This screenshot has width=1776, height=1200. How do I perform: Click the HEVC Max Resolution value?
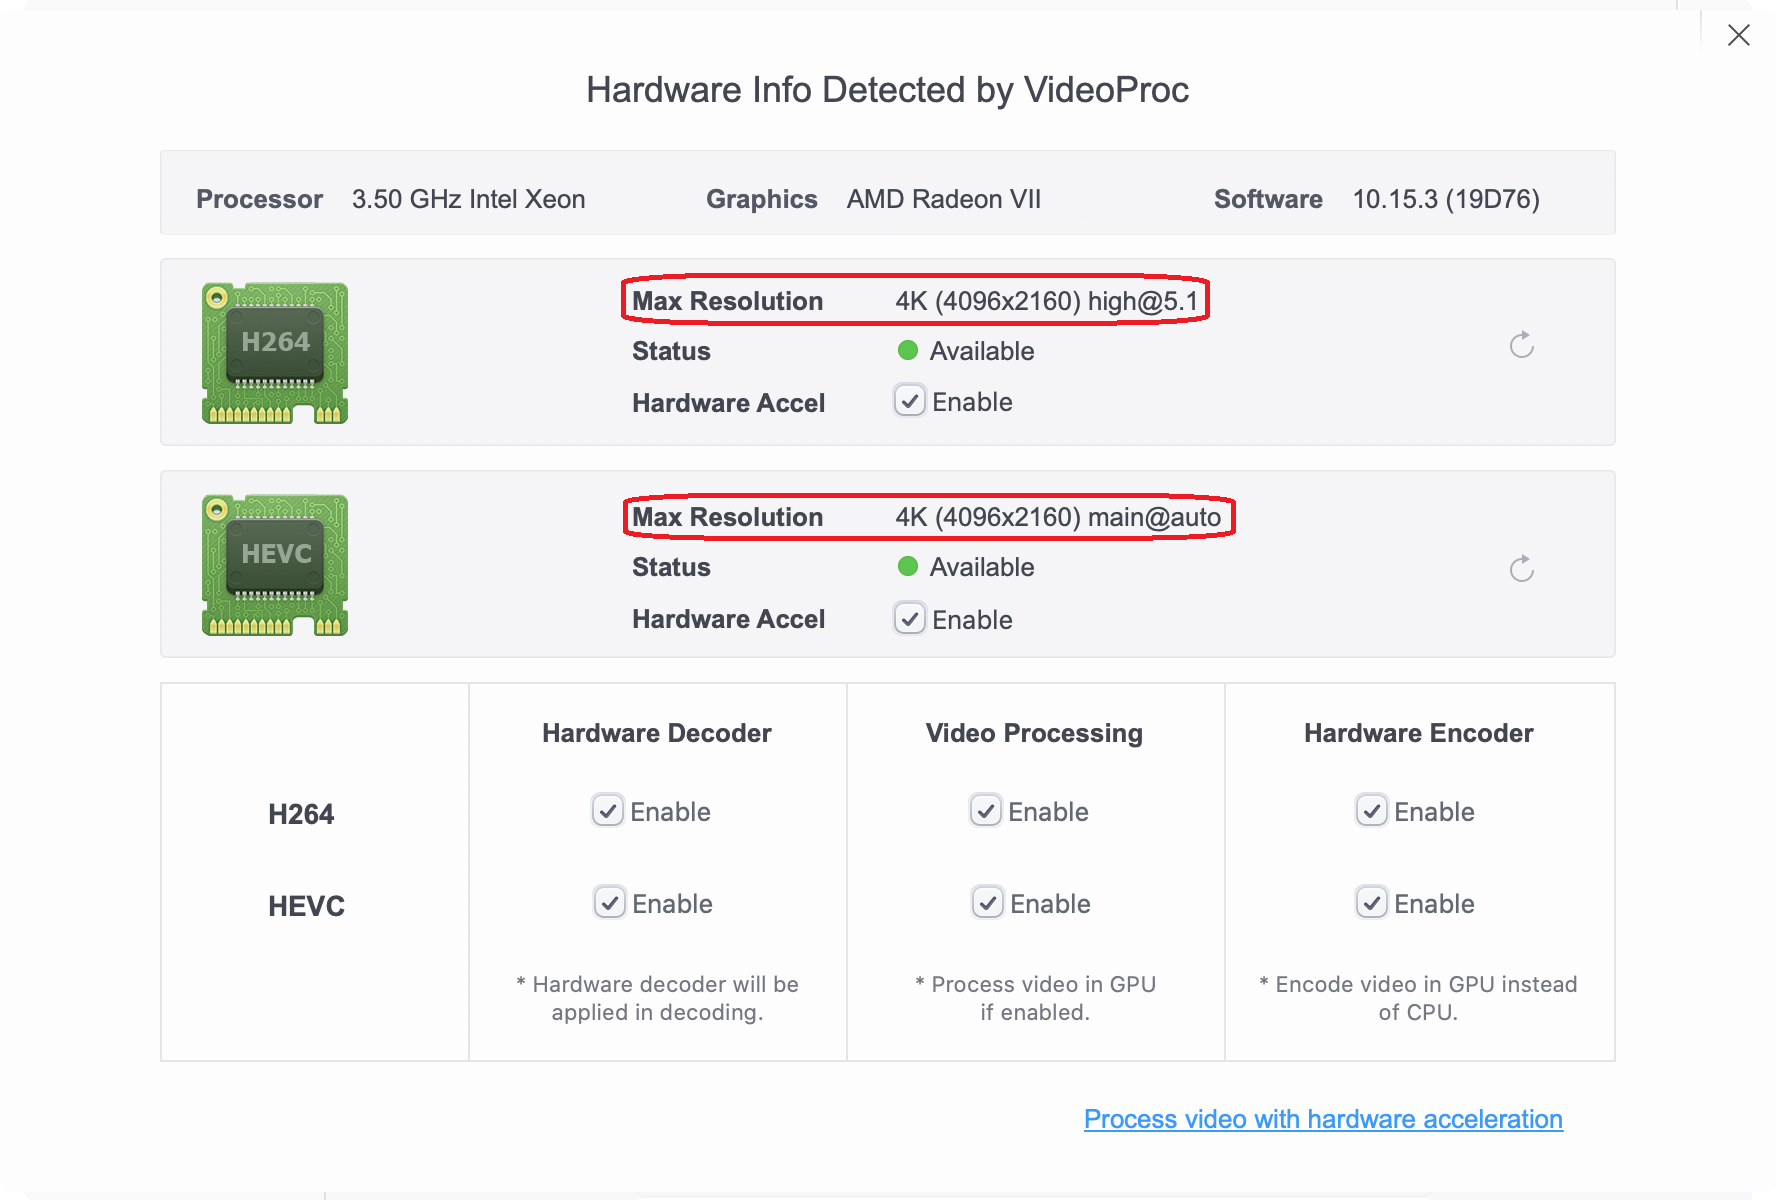1058,517
